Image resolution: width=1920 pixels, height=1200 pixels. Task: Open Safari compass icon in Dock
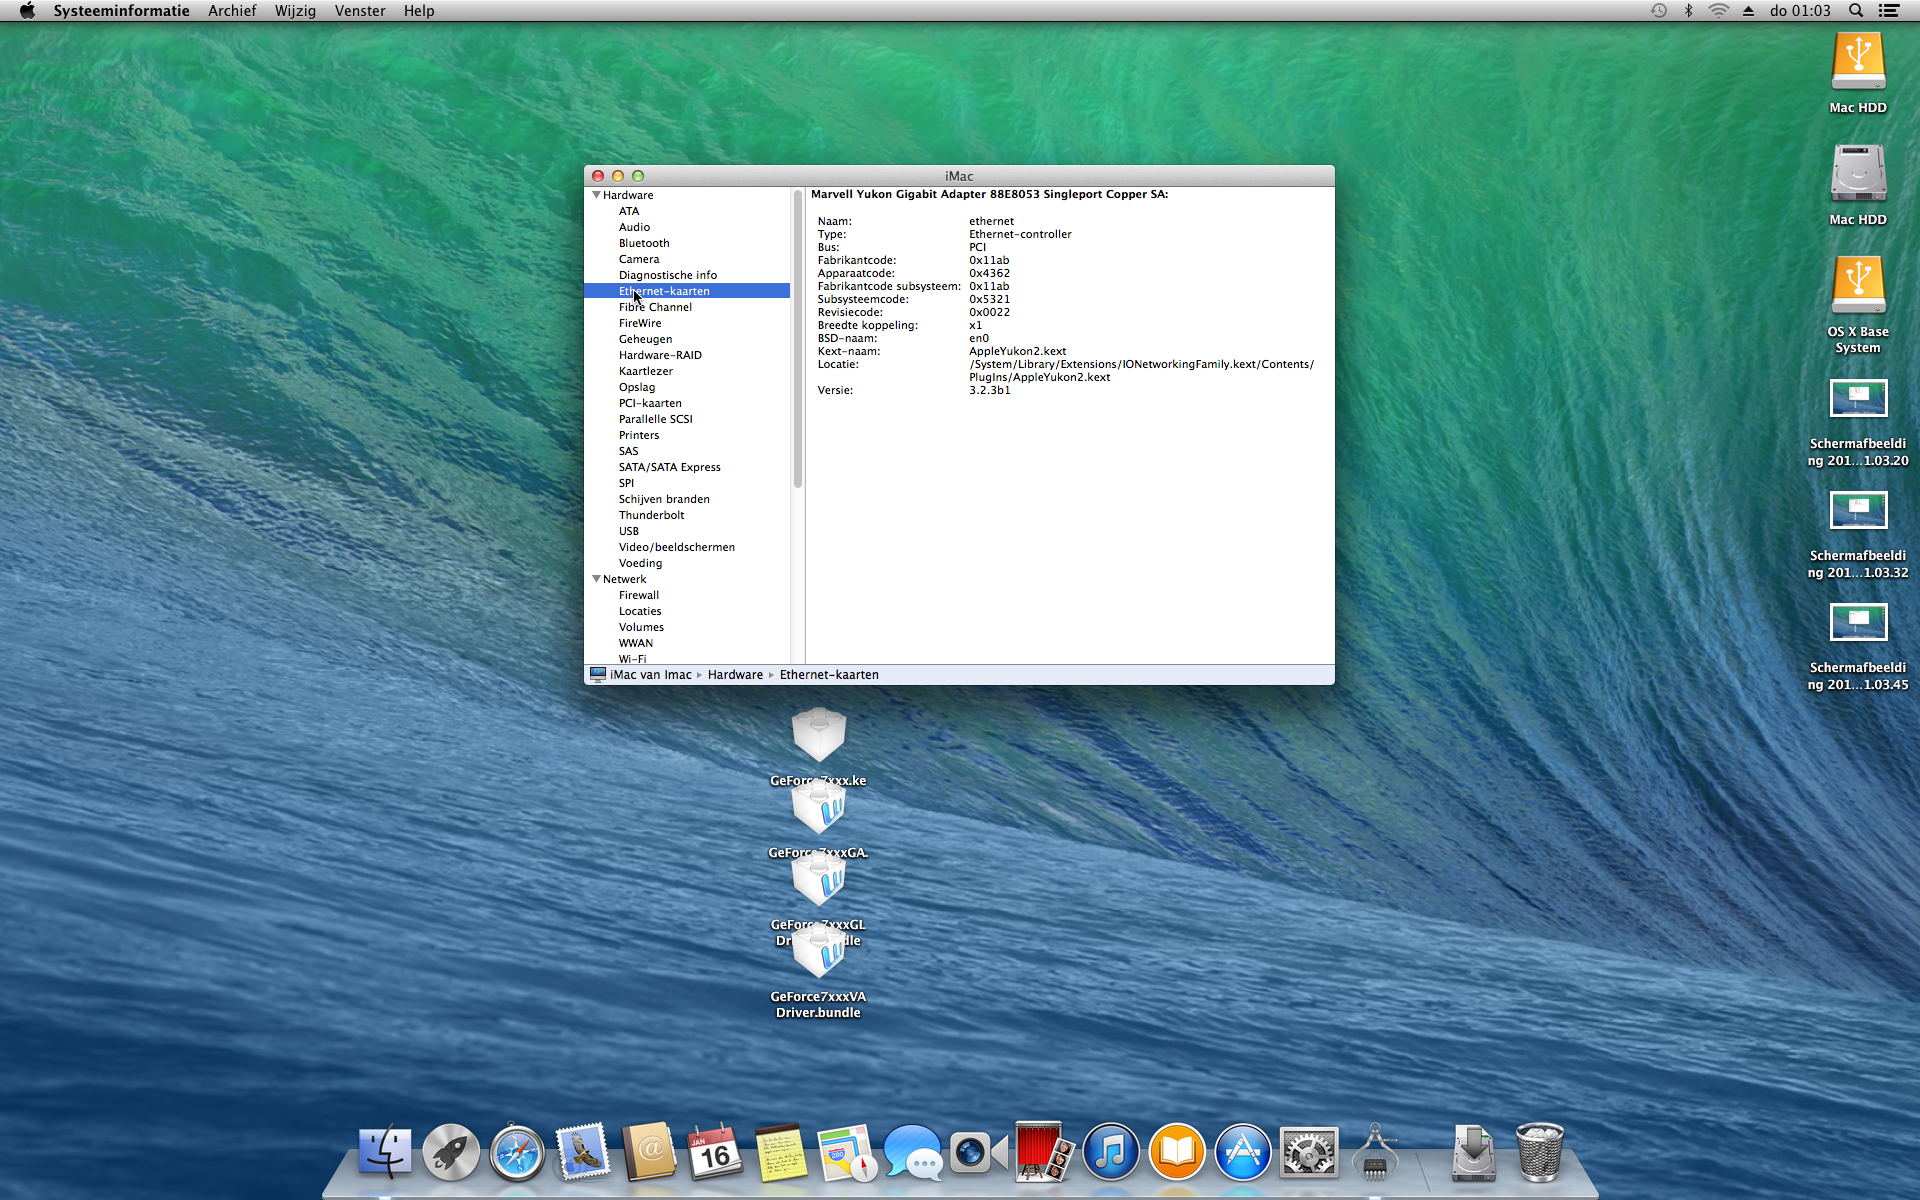(x=517, y=1152)
